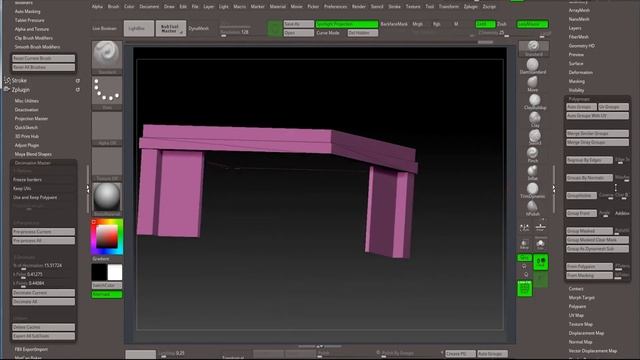Open the Zplugin menu
This screenshot has height=360, width=640.
coord(471,7)
